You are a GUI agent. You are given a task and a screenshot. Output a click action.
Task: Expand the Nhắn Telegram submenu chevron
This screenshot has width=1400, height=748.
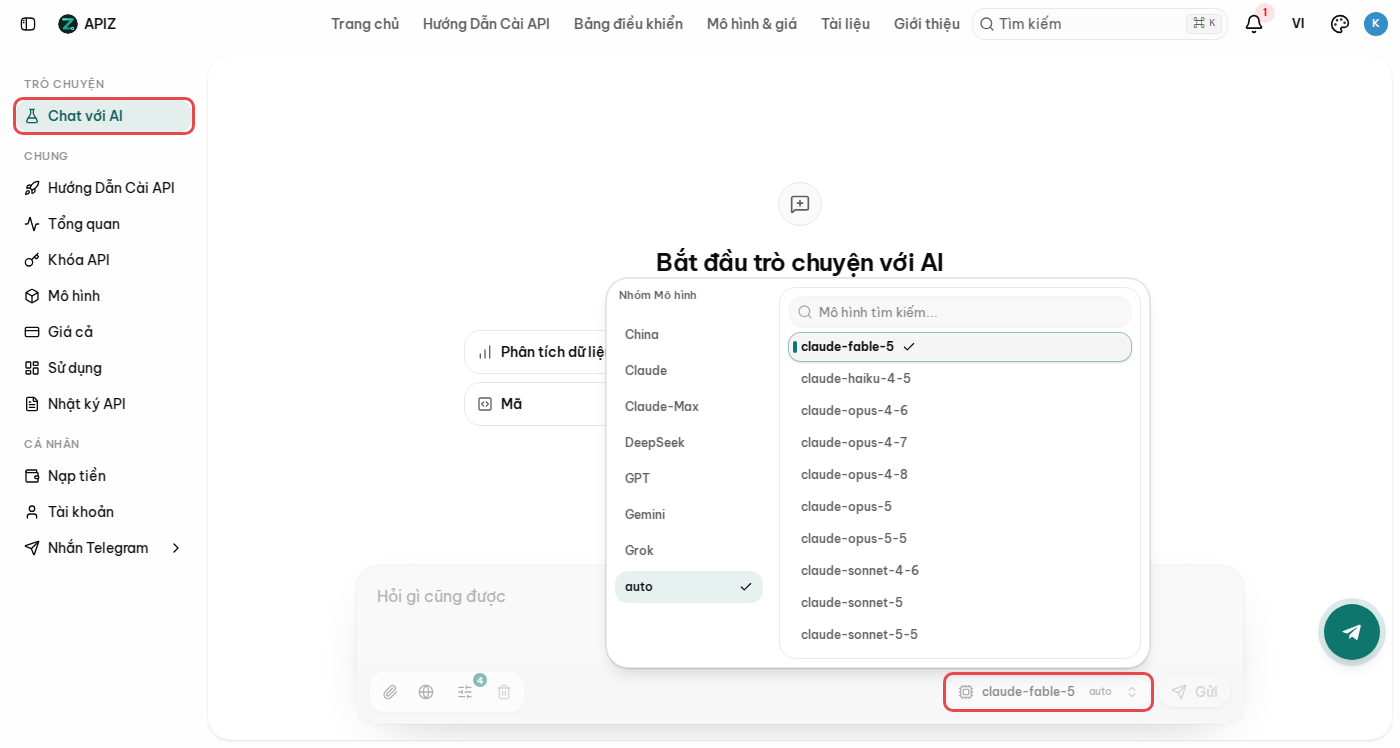click(x=176, y=548)
